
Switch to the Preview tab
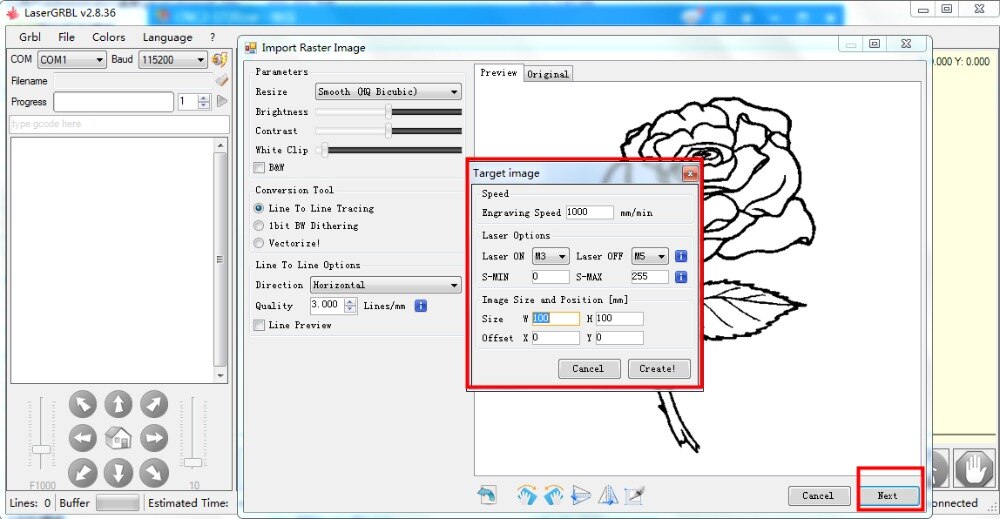click(x=499, y=73)
